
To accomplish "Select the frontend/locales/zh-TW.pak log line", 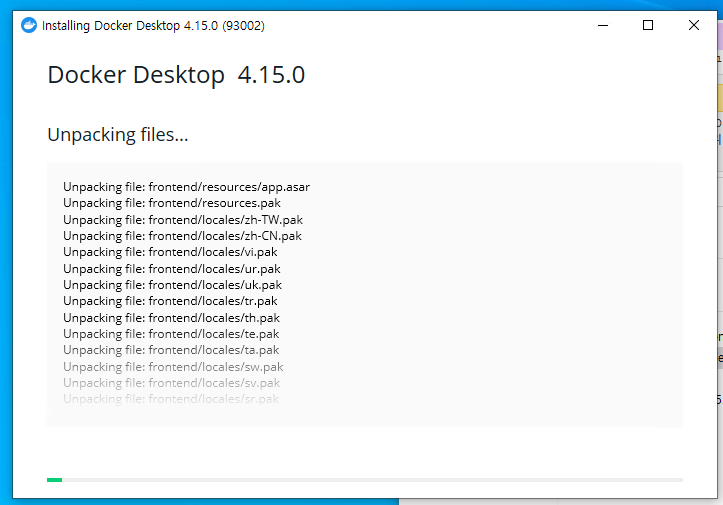I will click(x=183, y=220).
